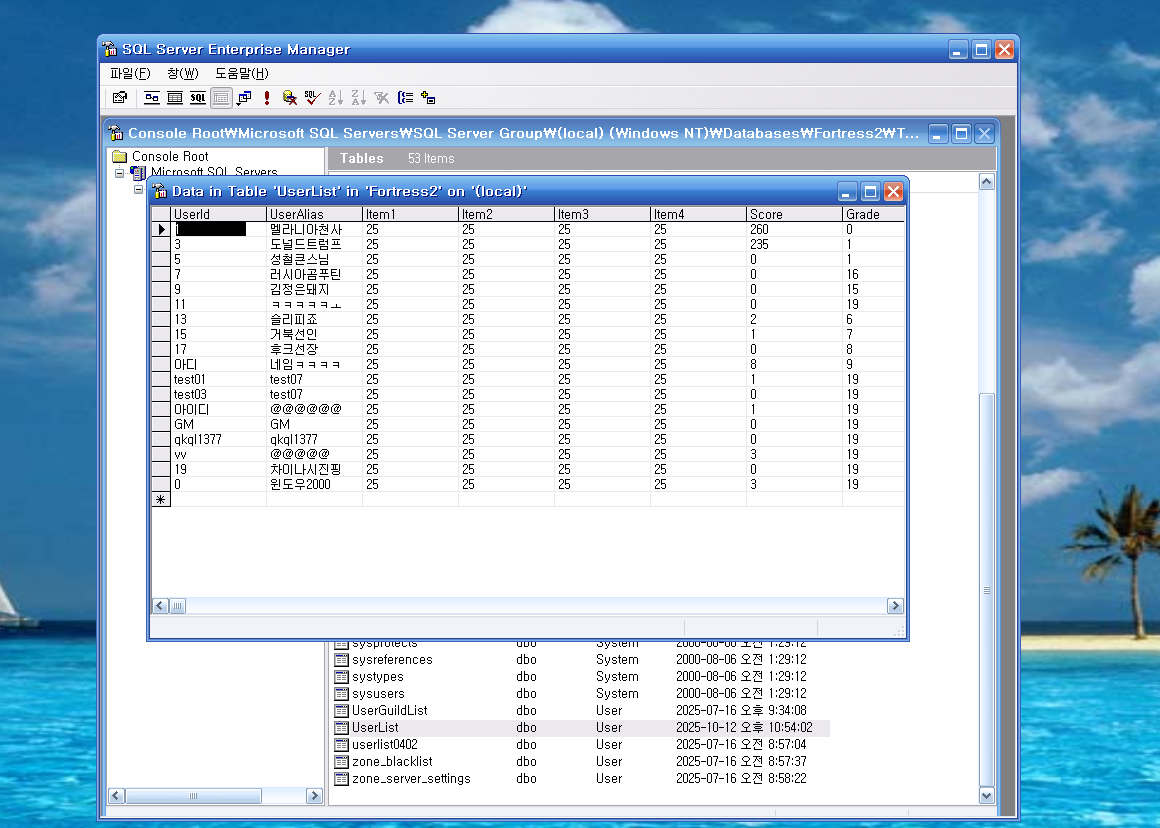Select the zone_server_settings table name

coord(411,778)
